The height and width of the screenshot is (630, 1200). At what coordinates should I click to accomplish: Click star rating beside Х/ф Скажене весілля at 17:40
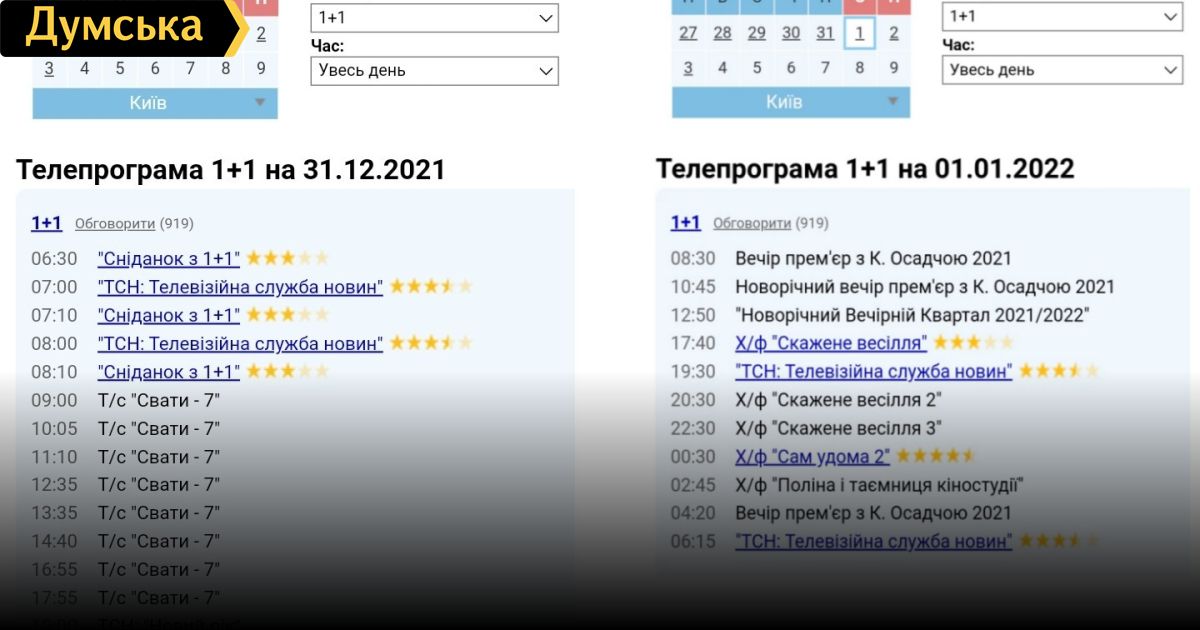(973, 343)
